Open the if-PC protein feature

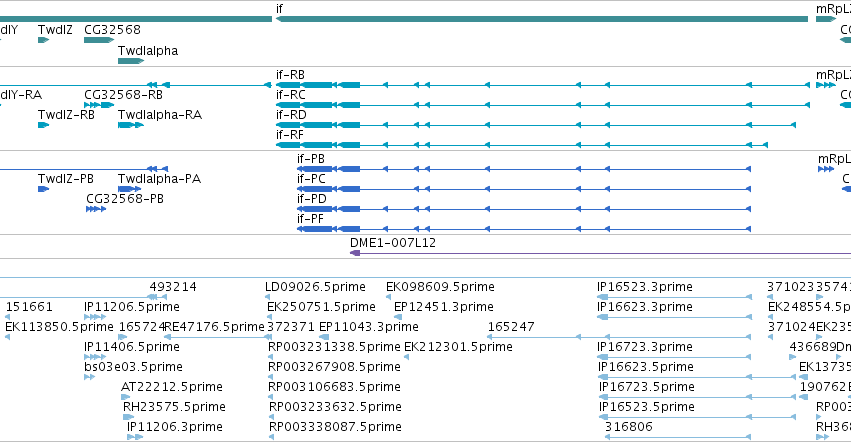(x=524, y=190)
